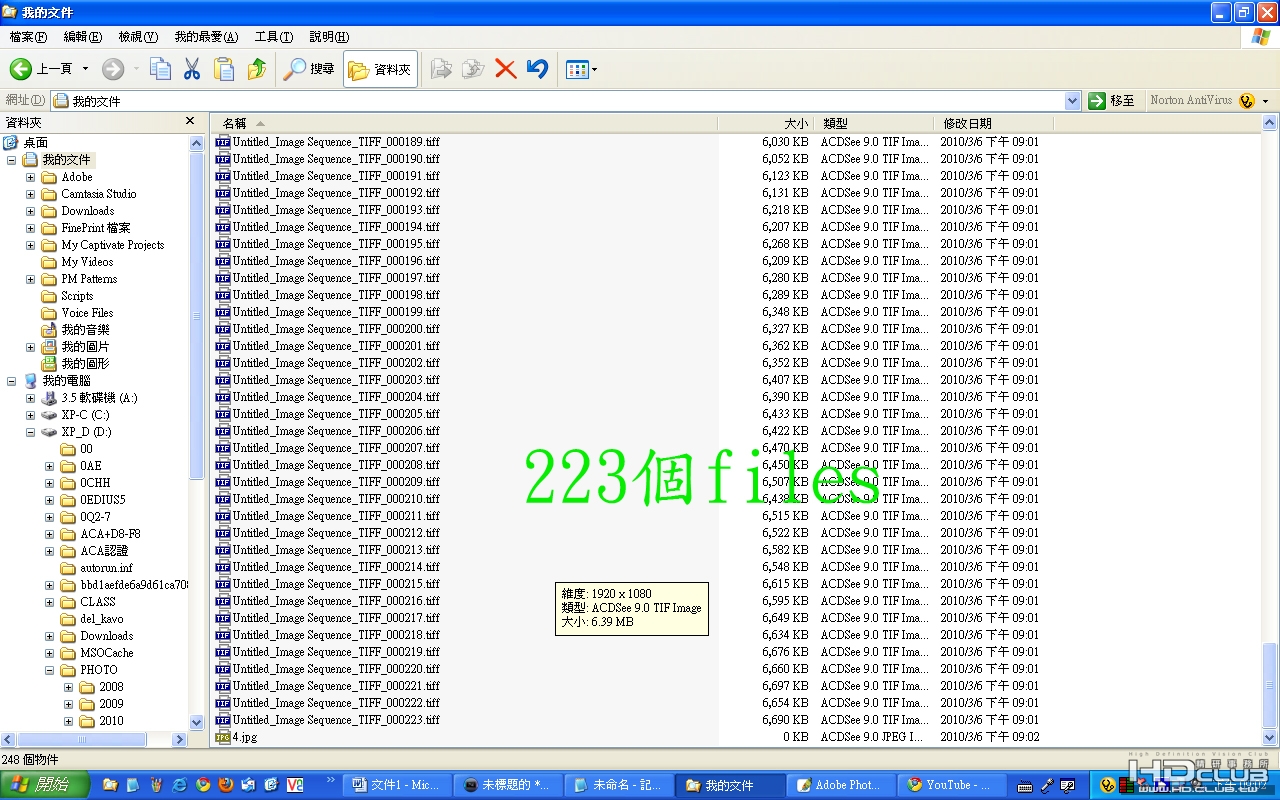Open the 工具(T) menu
Image resolution: width=1280 pixels, height=800 pixels.
point(273,37)
